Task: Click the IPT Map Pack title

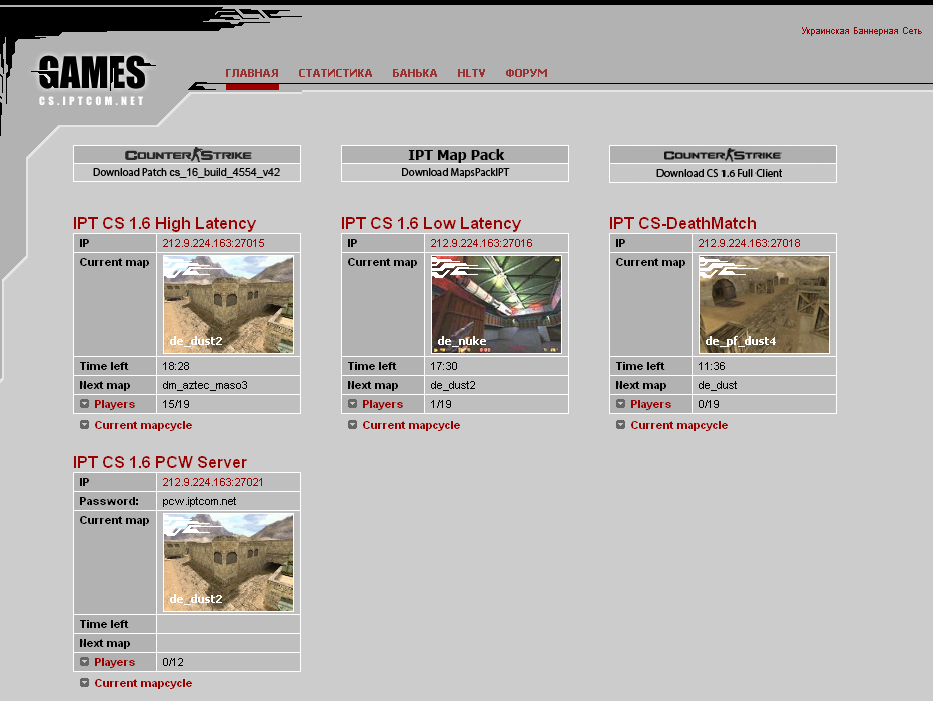Action: click(456, 155)
